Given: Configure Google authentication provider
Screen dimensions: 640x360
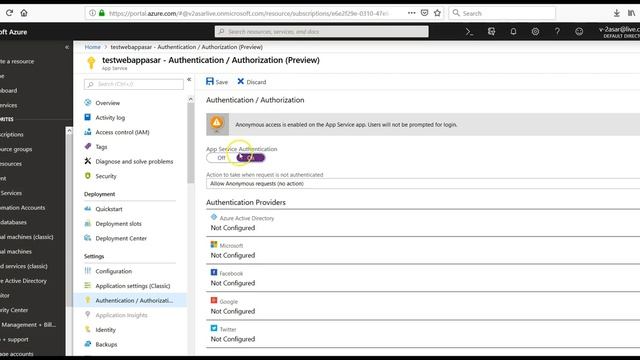Looking at the screenshot, I should pyautogui.click(x=423, y=306).
